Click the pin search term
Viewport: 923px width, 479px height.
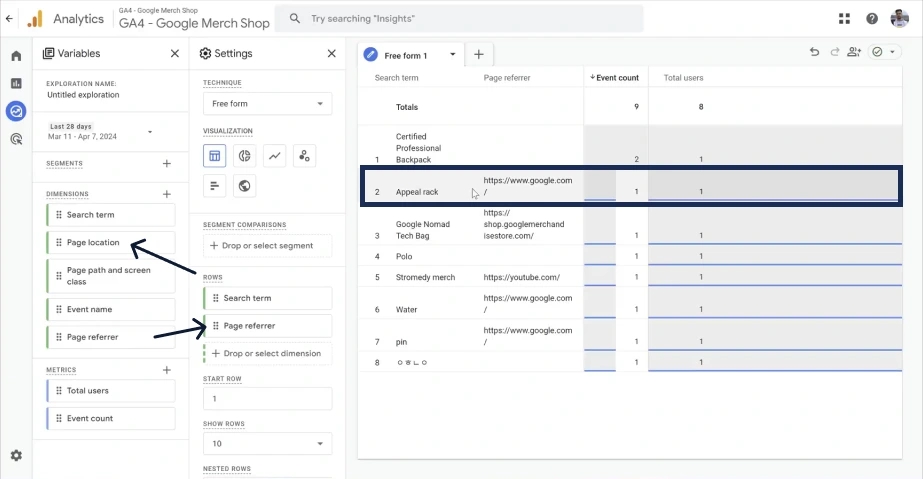(x=401, y=342)
